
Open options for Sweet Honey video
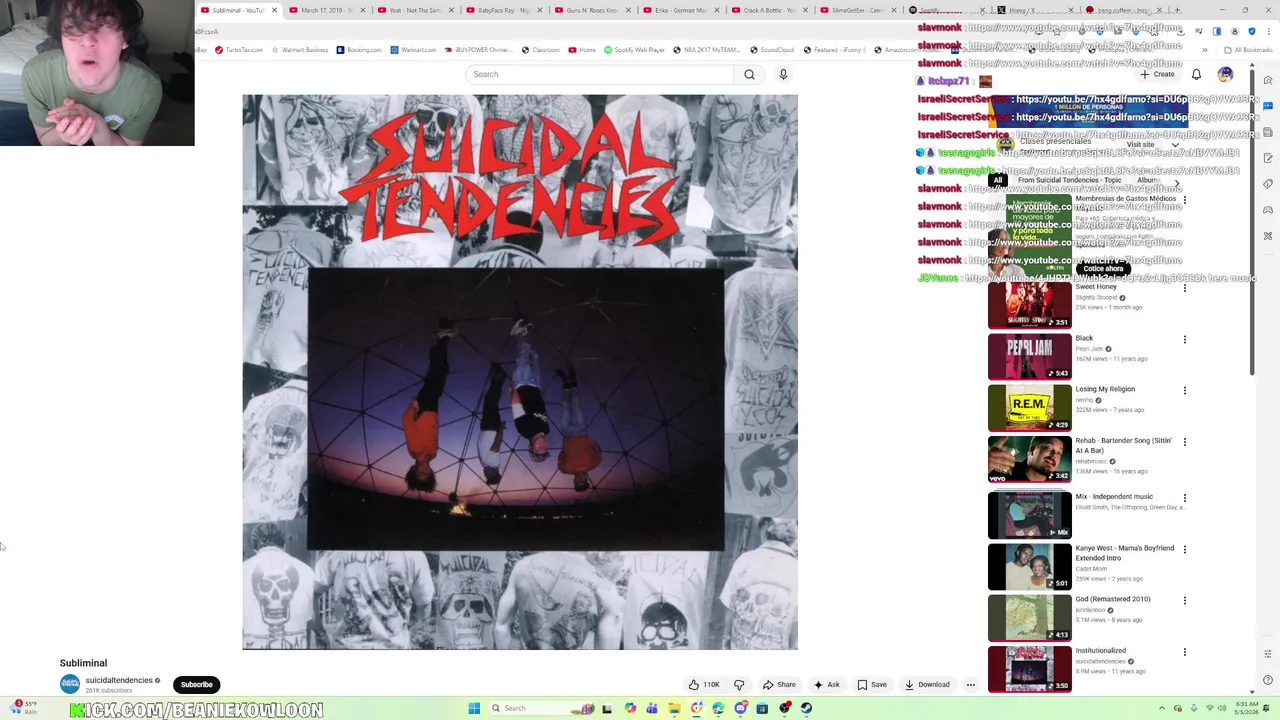[1185, 288]
